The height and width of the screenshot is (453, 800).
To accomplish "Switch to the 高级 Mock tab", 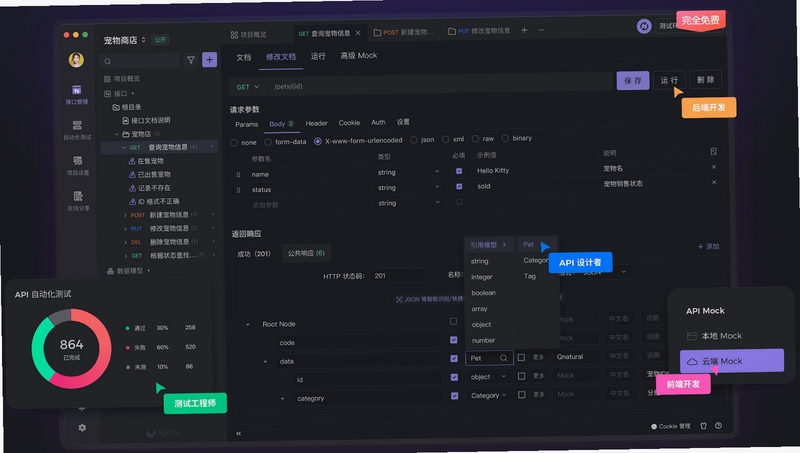I will click(x=359, y=56).
